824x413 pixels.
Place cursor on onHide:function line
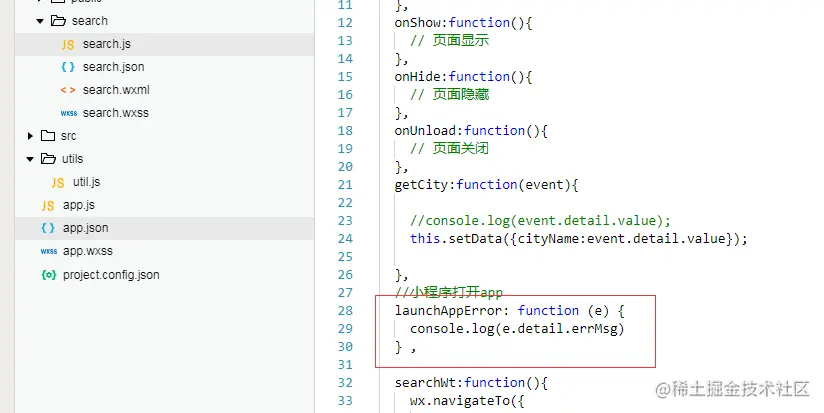[x=463, y=77]
